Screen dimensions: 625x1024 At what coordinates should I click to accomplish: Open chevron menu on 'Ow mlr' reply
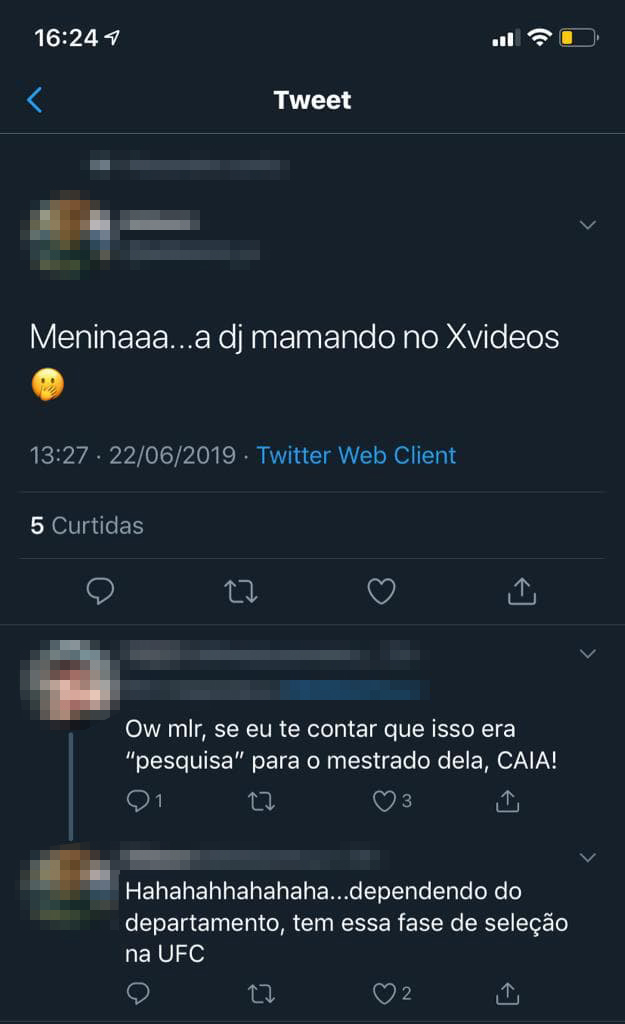coord(588,654)
